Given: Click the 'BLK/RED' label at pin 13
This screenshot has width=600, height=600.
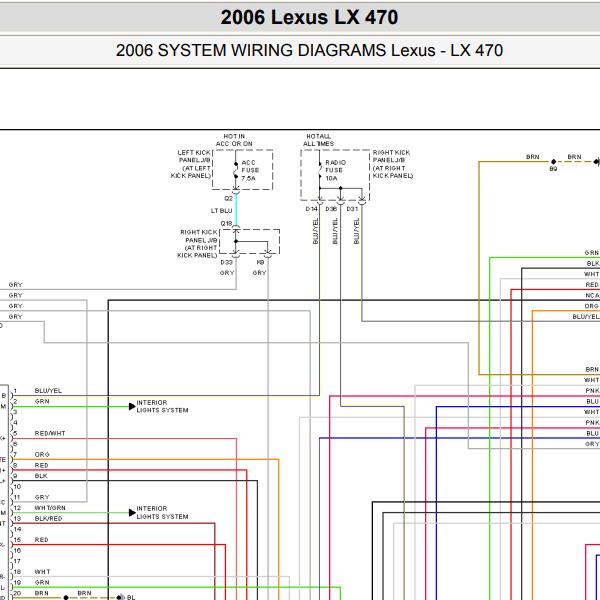Looking at the screenshot, I should click(x=48, y=518).
